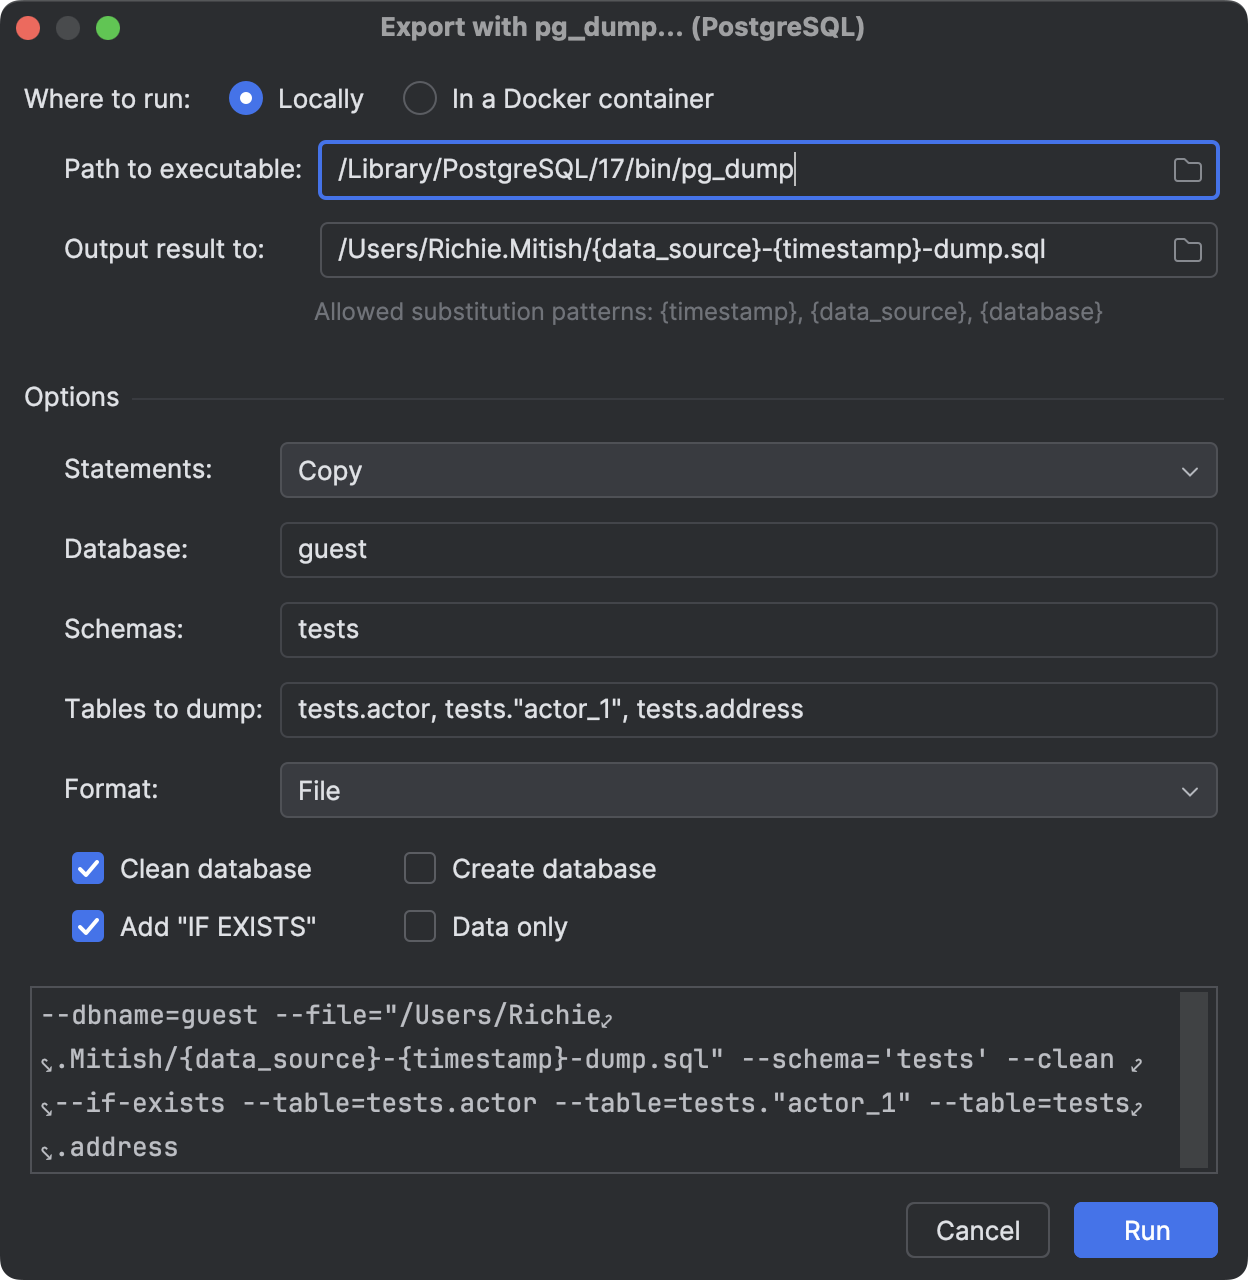The image size is (1248, 1280).
Task: Click the yellow minimize traffic light button
Action: pos(69,29)
